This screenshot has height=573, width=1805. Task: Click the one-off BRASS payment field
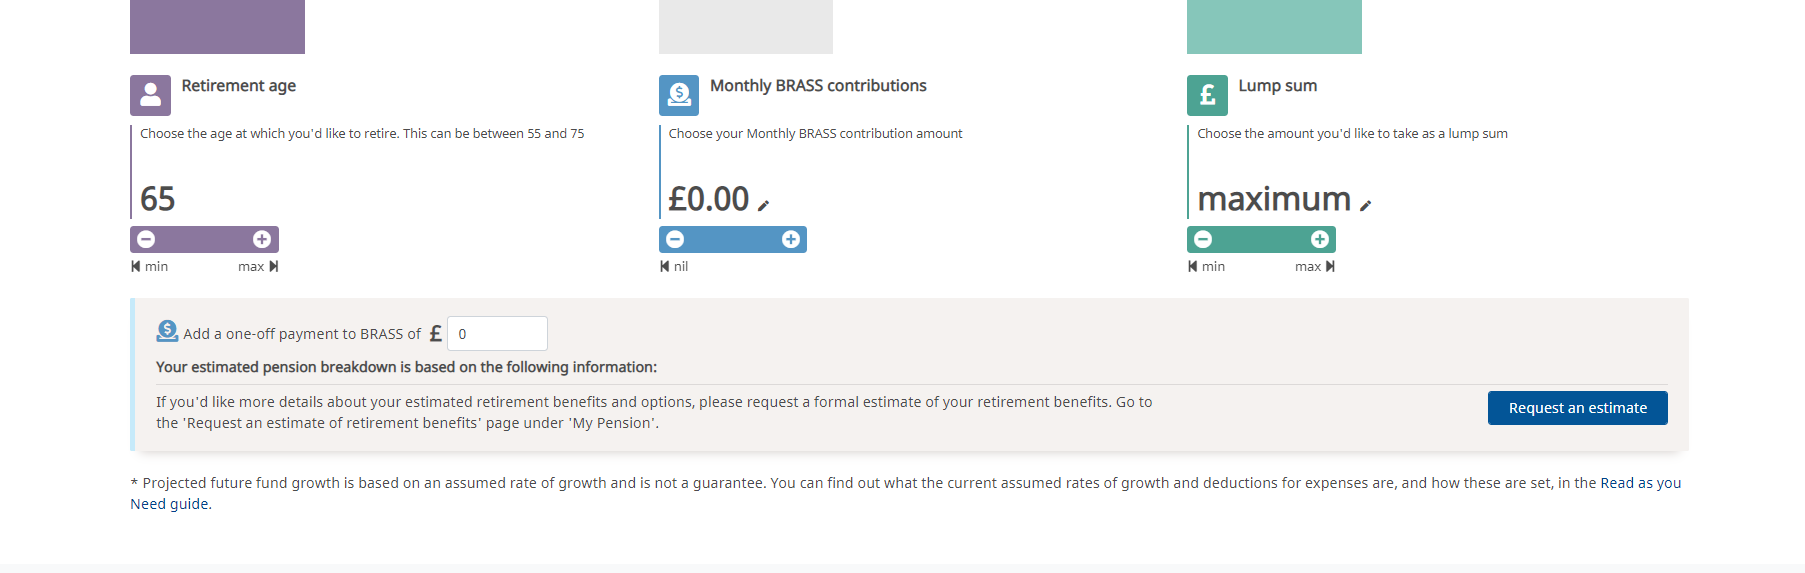click(497, 333)
